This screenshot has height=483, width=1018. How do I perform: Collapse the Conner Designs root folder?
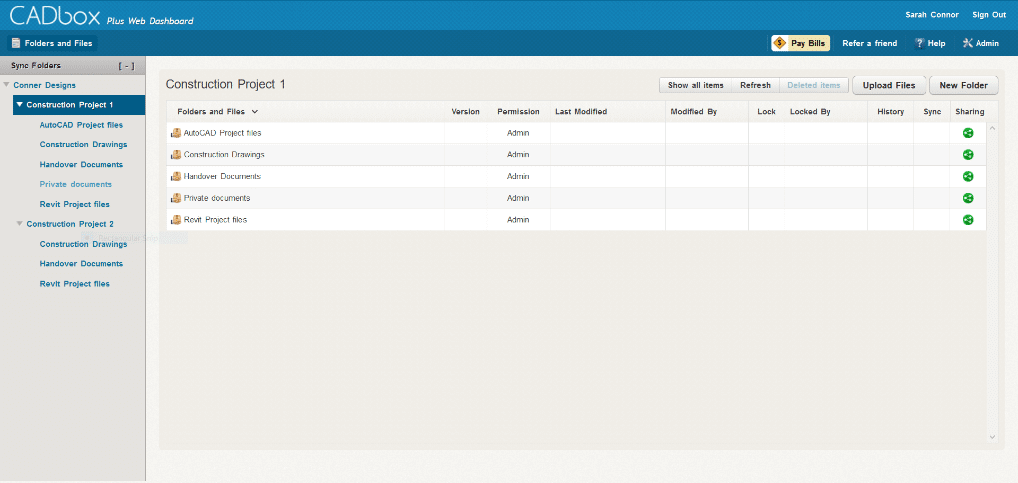[x=7, y=85]
